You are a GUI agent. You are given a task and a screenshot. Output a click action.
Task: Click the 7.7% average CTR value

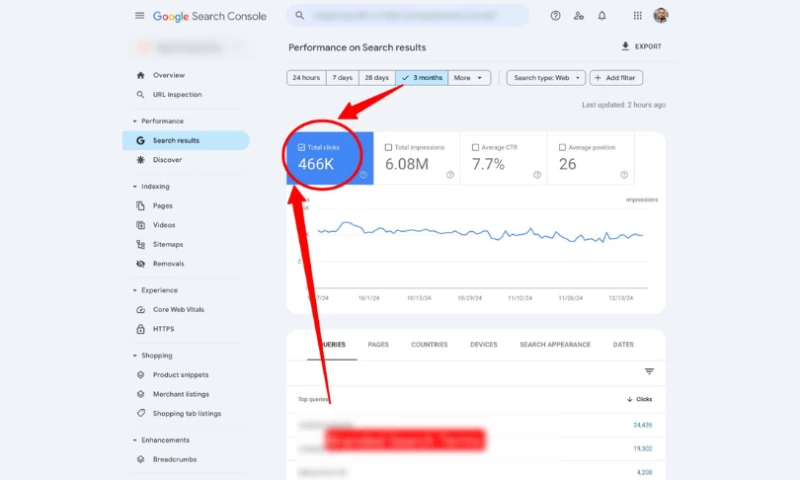point(488,164)
